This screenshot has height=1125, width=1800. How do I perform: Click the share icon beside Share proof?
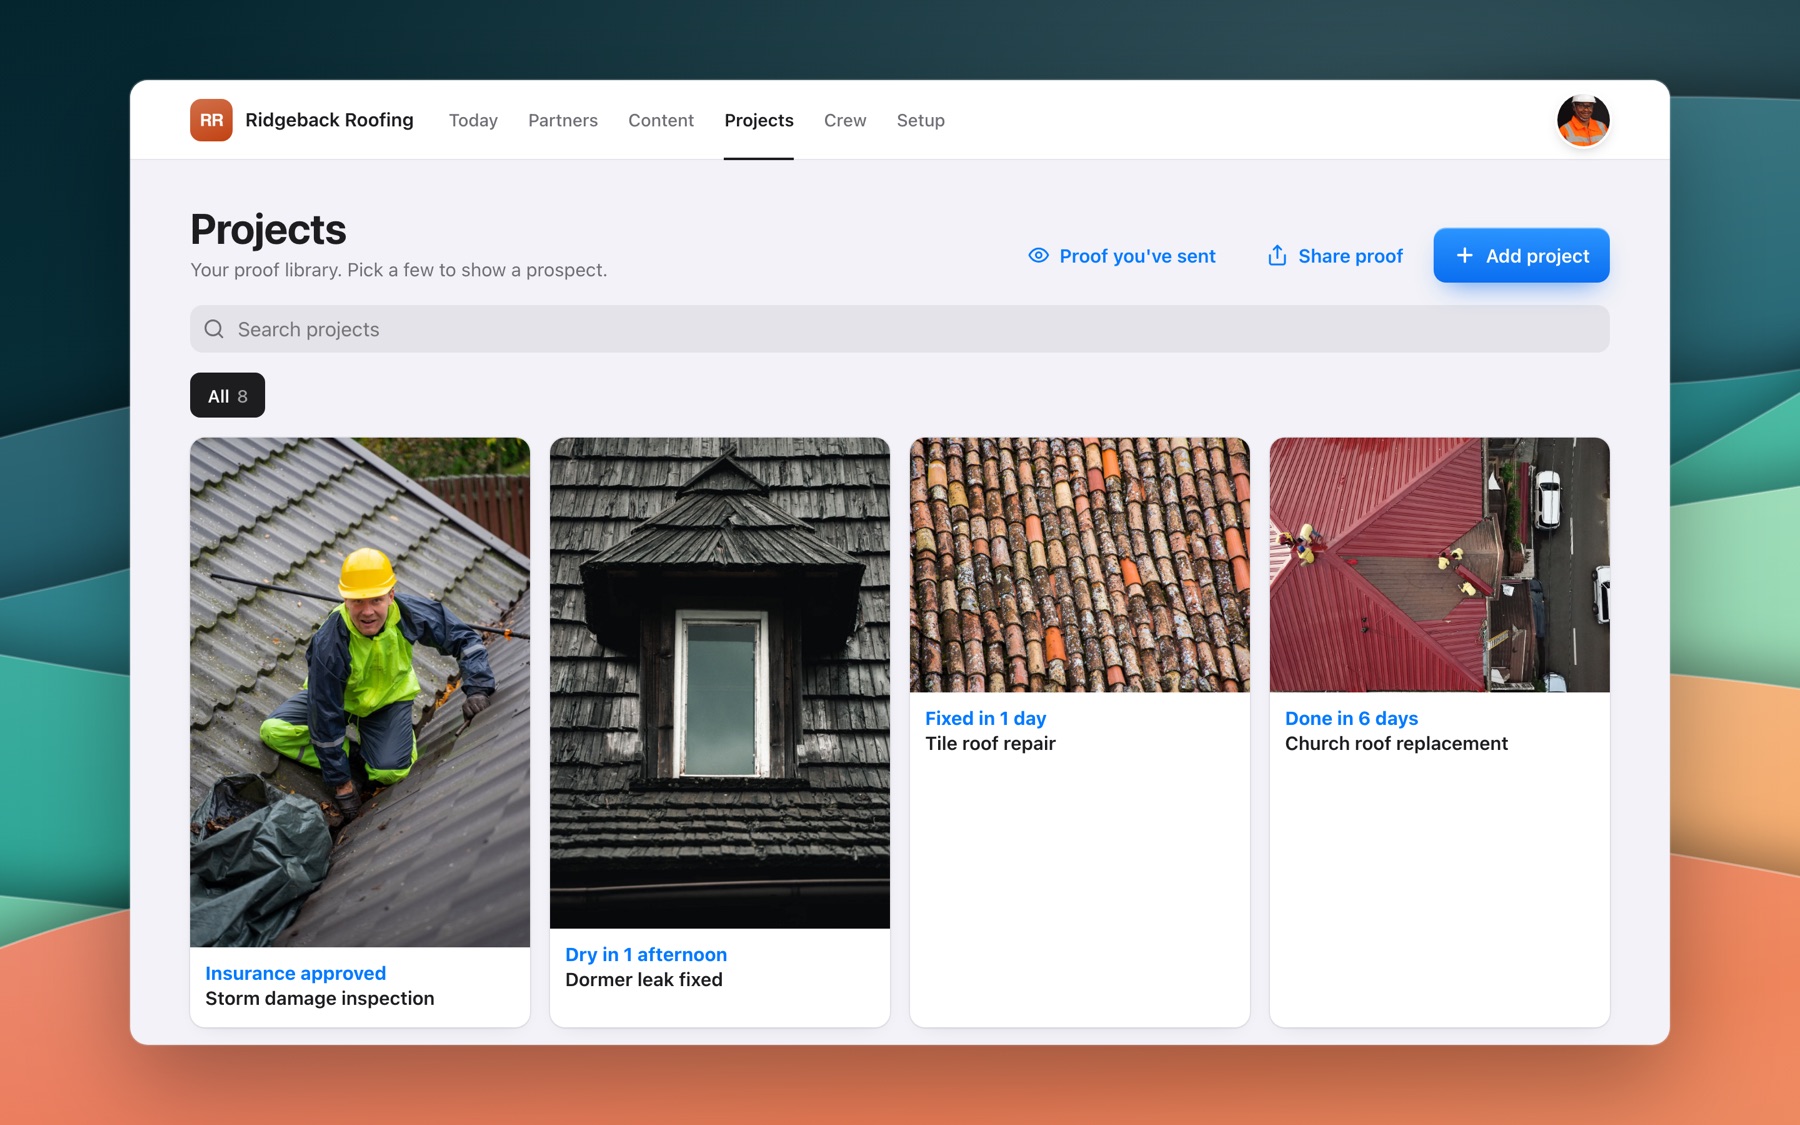point(1277,256)
